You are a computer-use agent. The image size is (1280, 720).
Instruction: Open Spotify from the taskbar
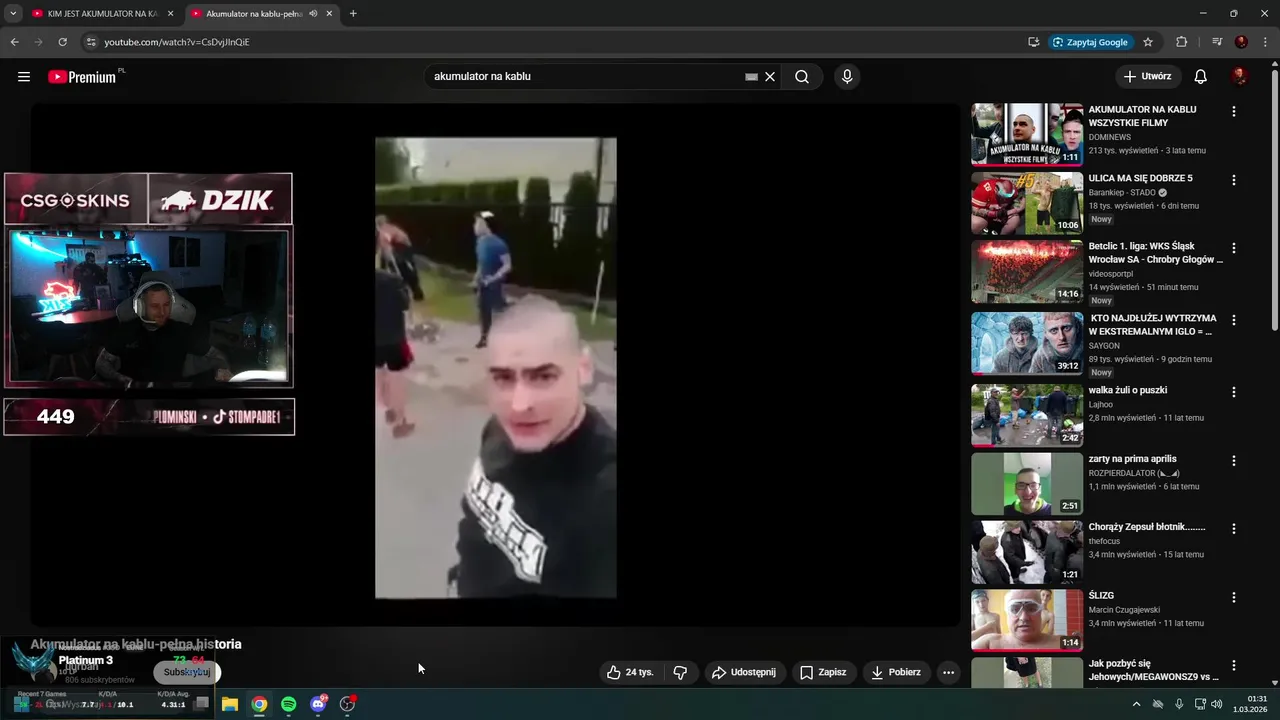point(288,704)
